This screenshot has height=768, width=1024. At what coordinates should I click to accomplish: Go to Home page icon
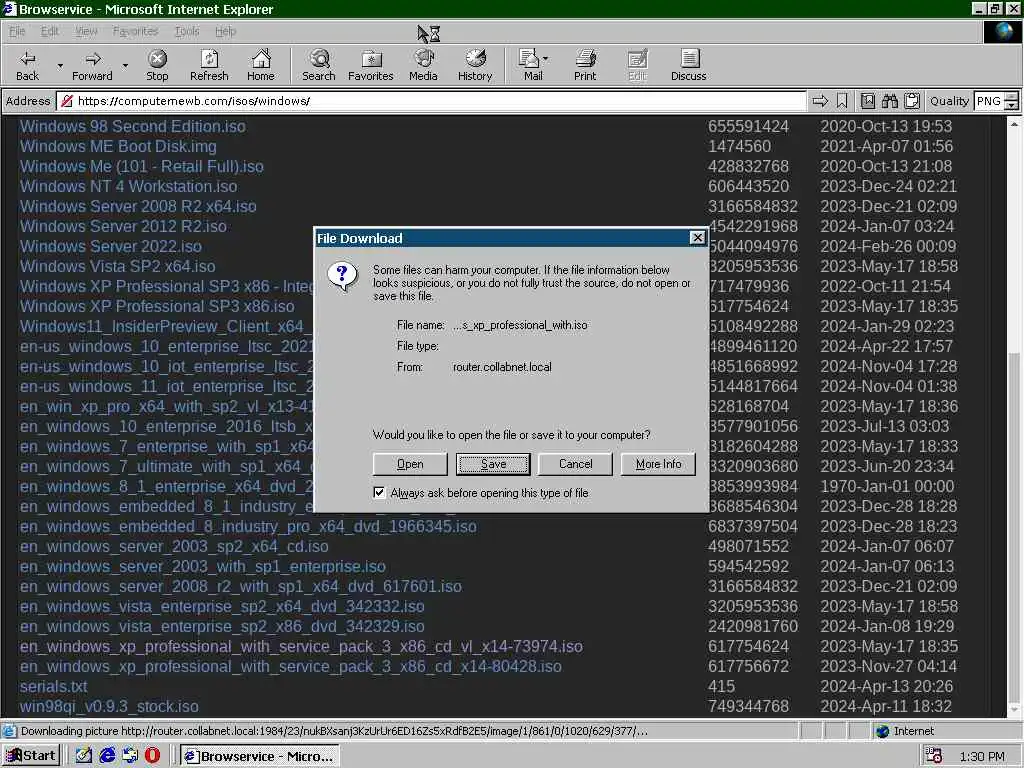261,65
